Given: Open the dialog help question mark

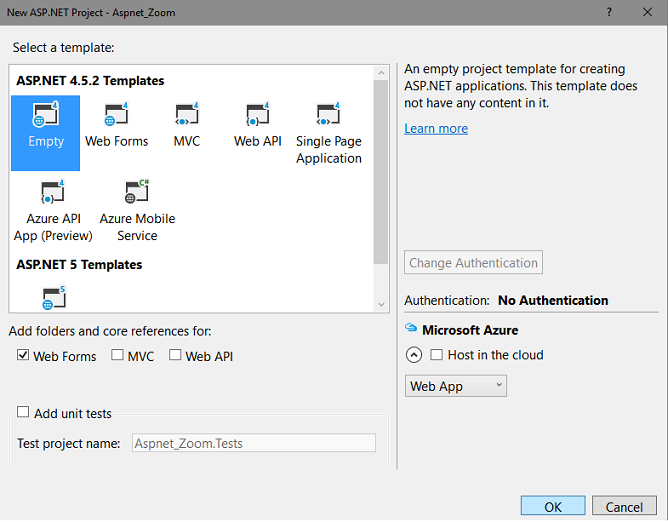Looking at the screenshot, I should coord(609,12).
